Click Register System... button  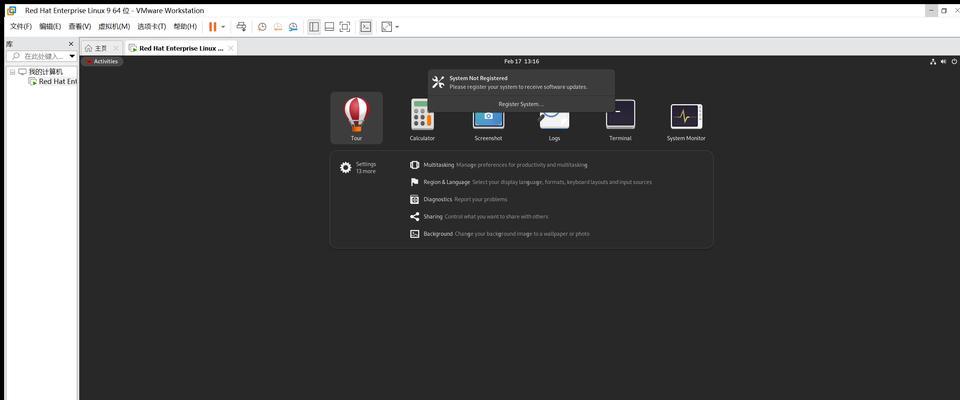tap(521, 104)
